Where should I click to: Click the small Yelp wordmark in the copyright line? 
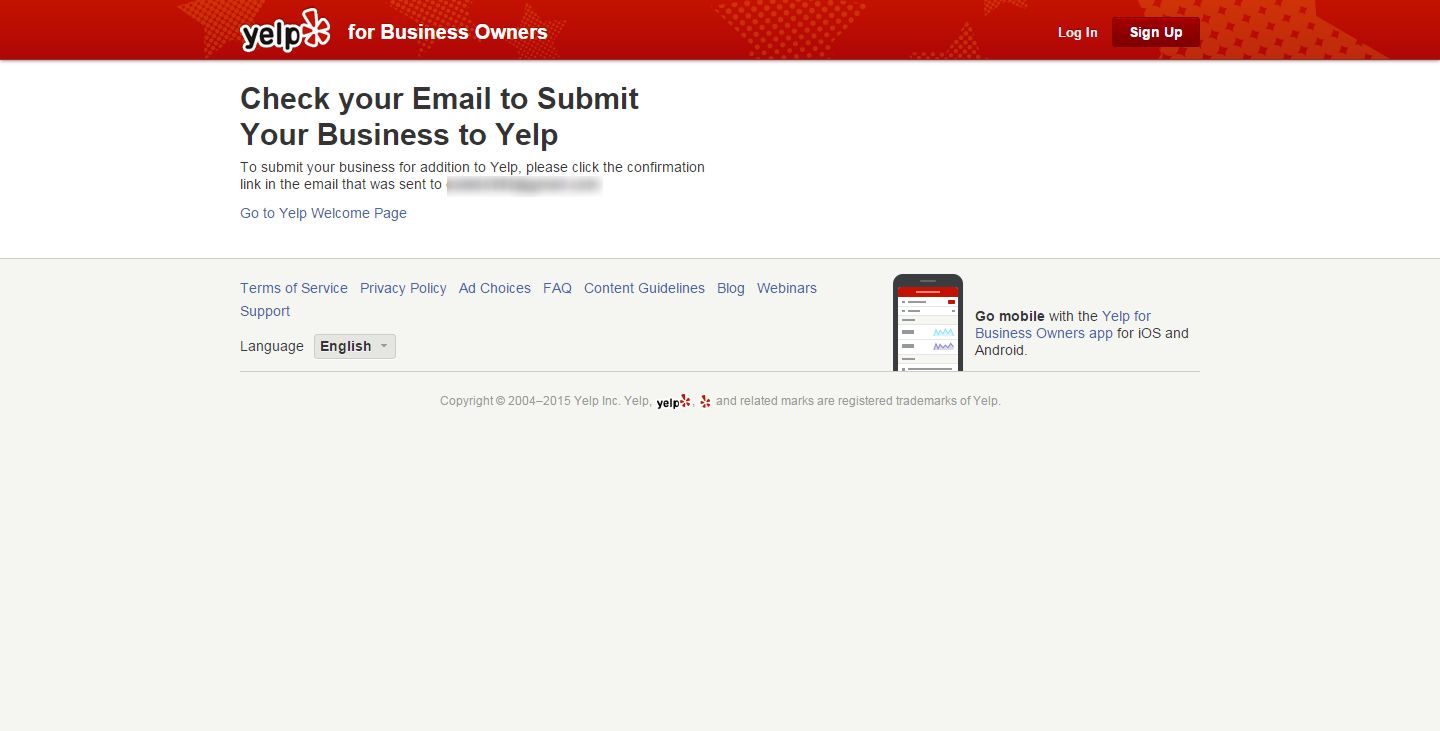[x=673, y=402]
